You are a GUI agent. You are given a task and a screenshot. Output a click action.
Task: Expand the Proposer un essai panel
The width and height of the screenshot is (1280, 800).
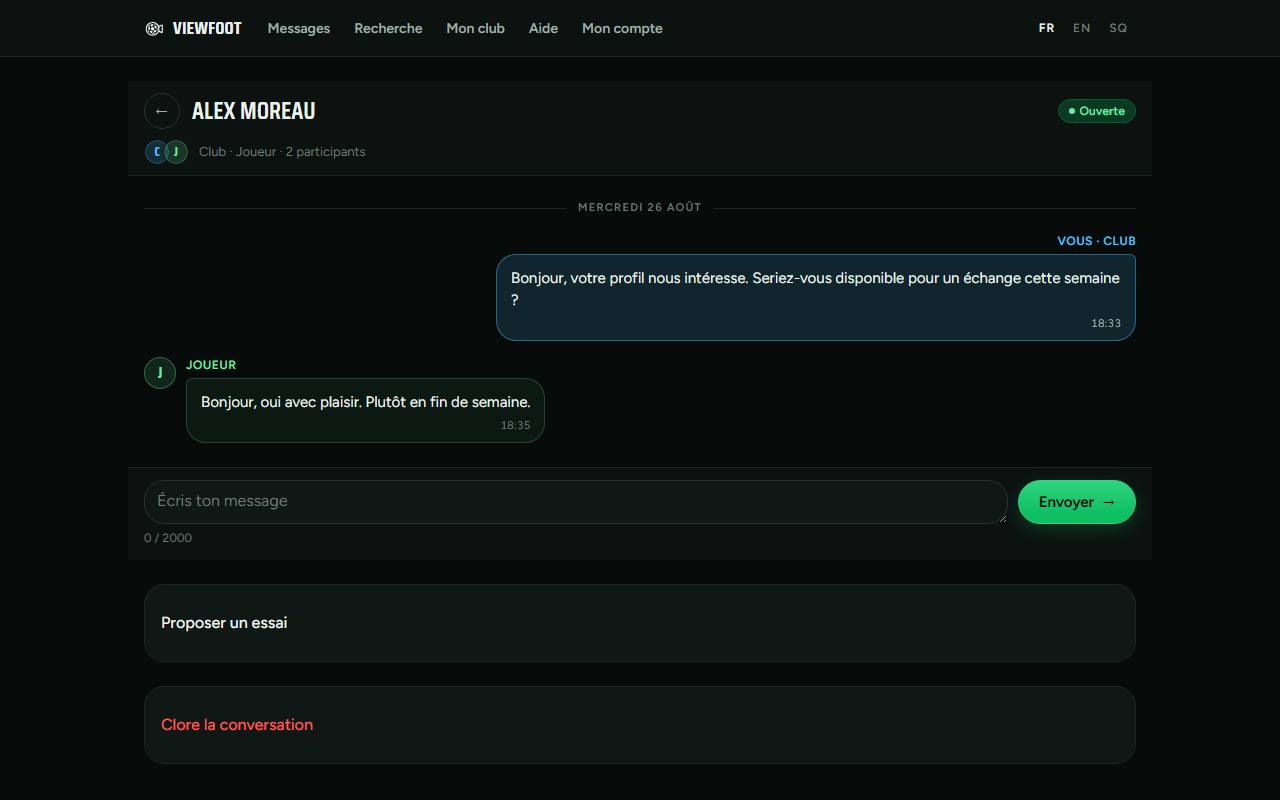click(640, 623)
